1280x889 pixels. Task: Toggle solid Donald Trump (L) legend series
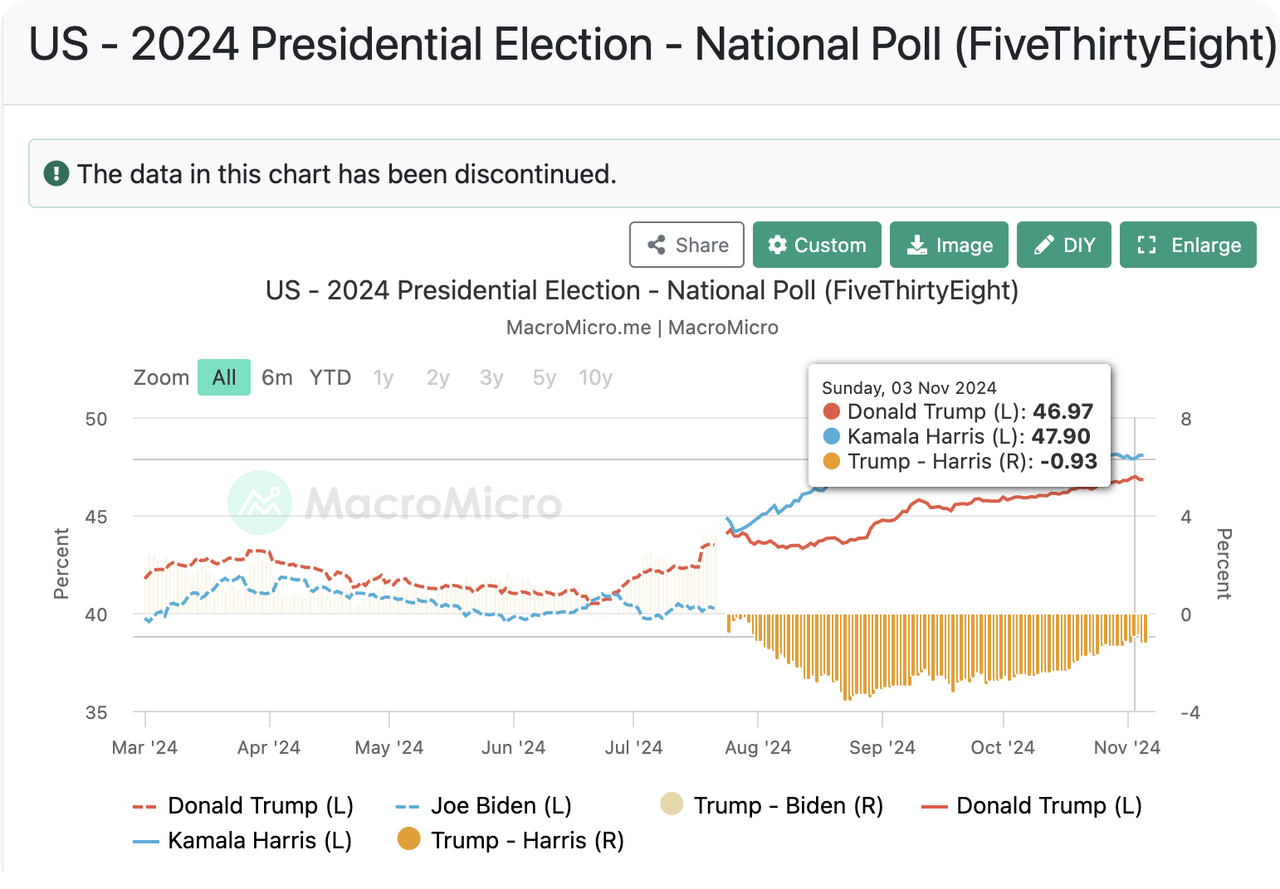coord(1031,806)
